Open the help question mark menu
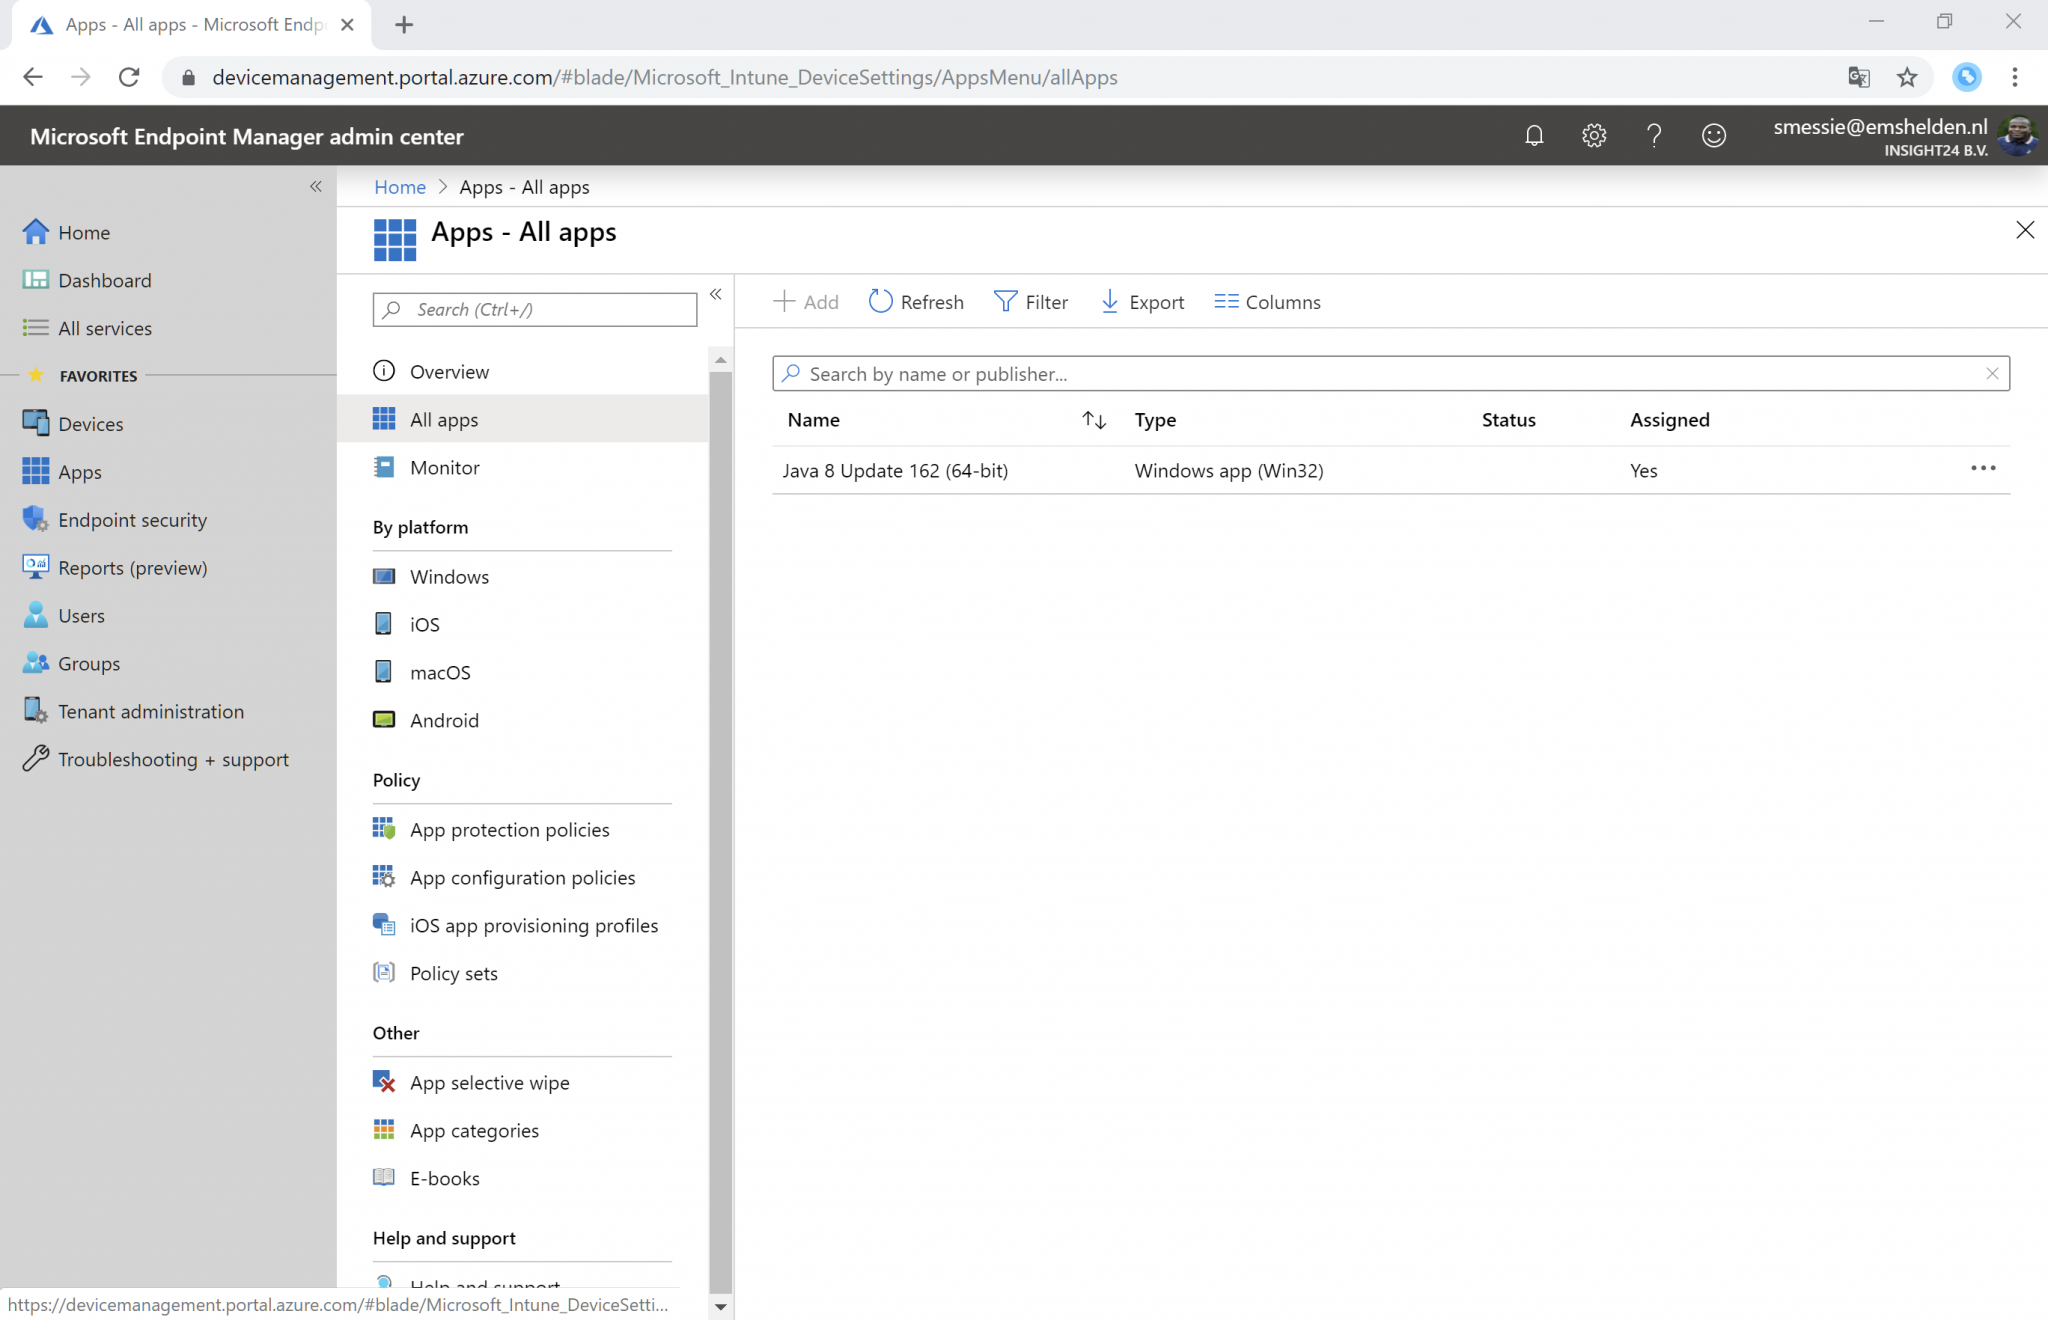Image resolution: width=2048 pixels, height=1320 pixels. pyautogui.click(x=1654, y=135)
